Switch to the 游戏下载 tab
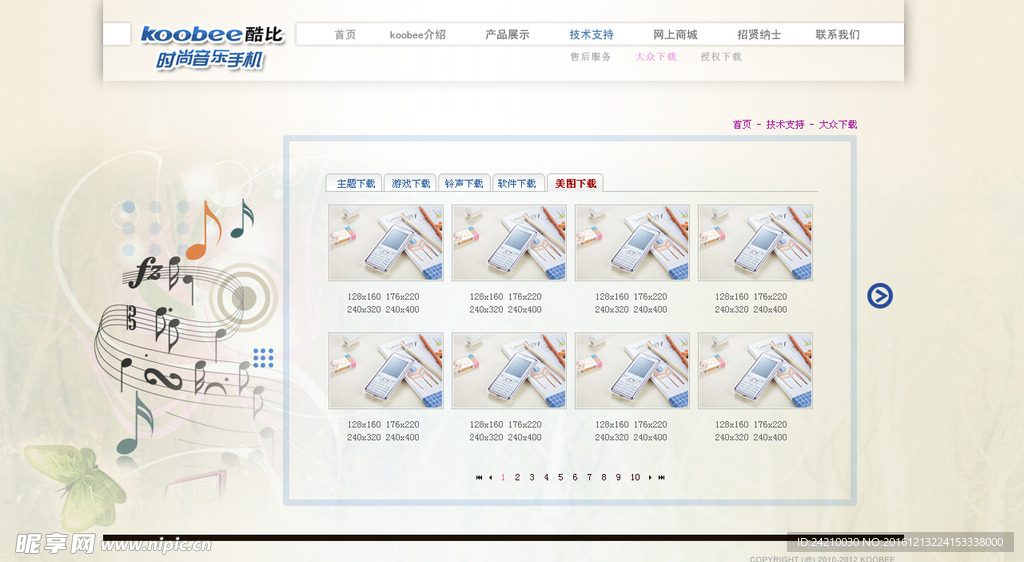 click(410, 184)
